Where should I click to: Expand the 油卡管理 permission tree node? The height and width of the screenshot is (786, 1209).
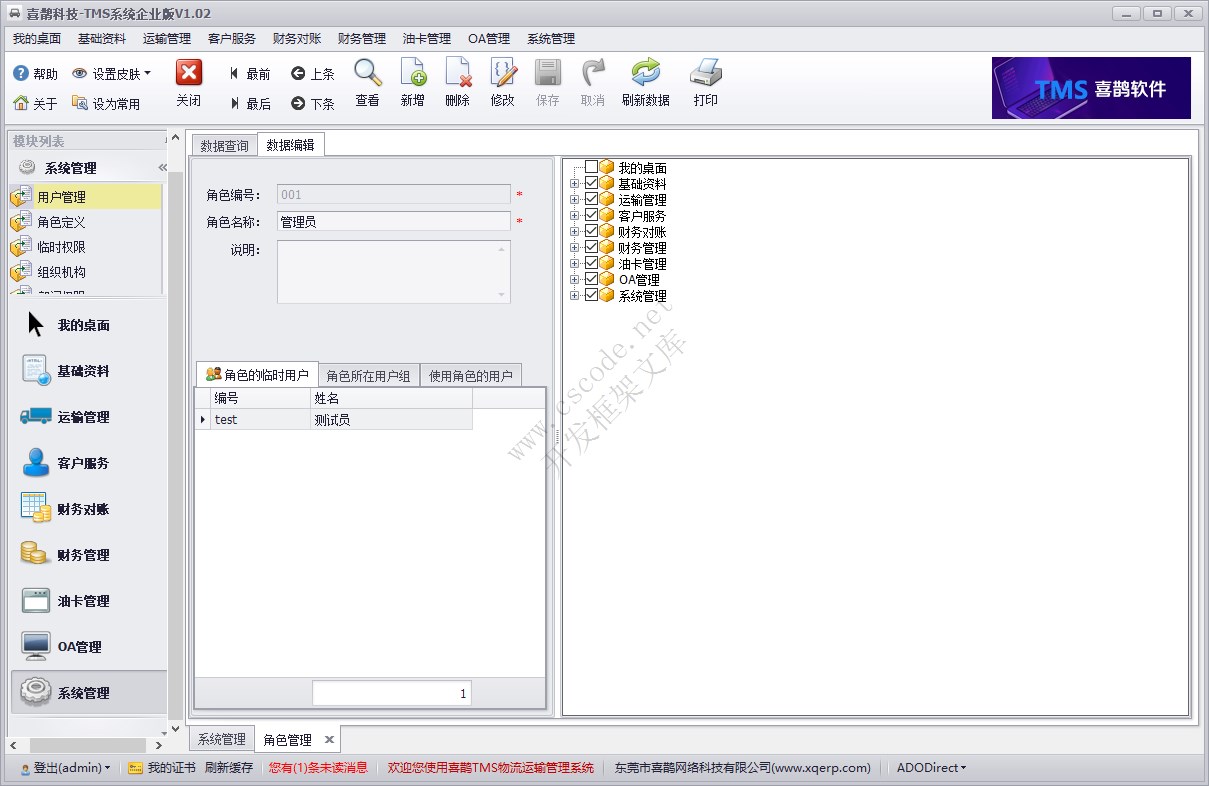tap(574, 264)
